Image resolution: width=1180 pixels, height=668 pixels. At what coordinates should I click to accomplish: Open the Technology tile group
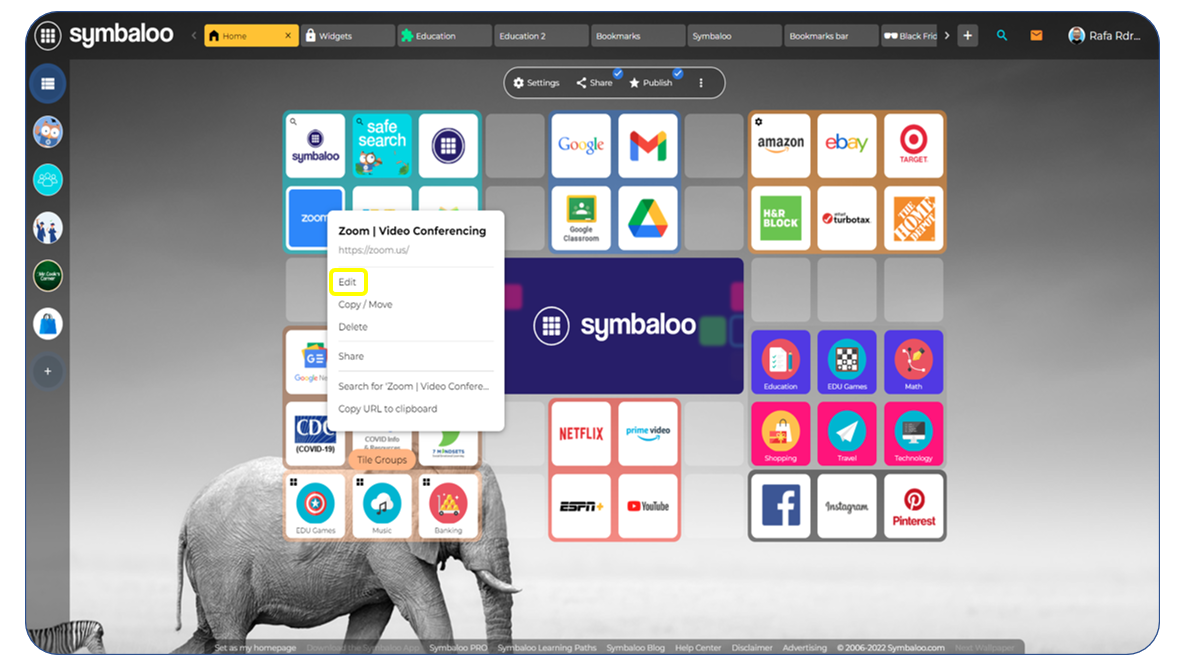point(914,434)
